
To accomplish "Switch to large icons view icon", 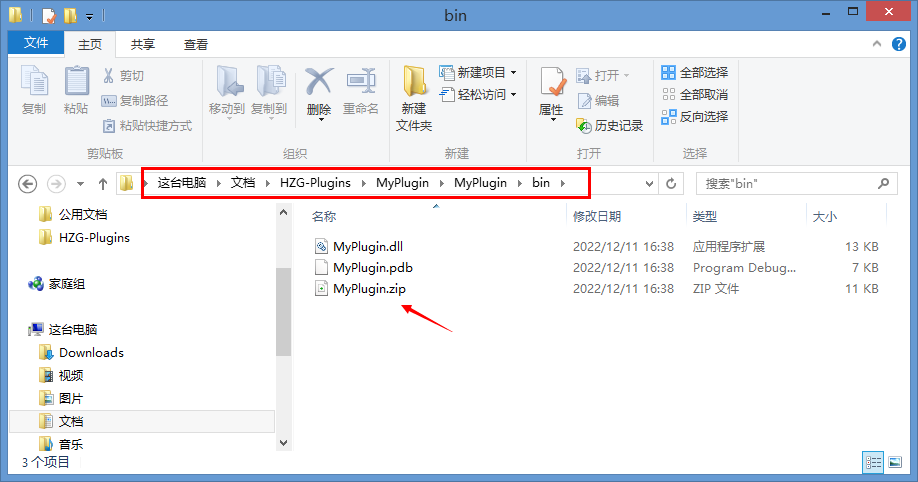I will click(895, 463).
